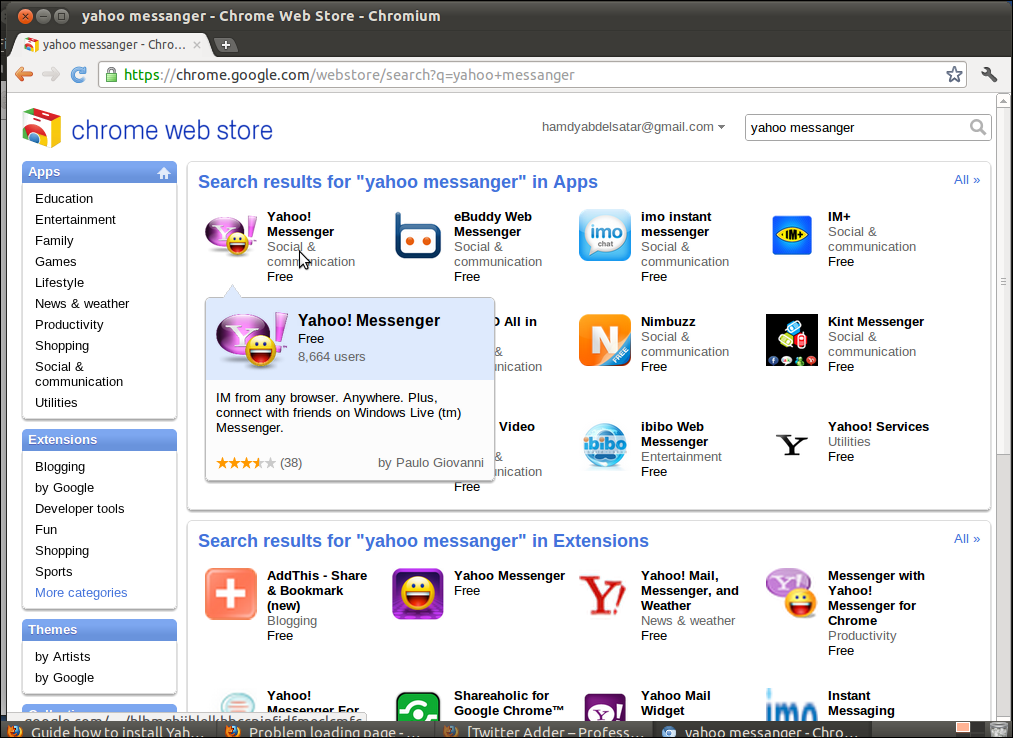
Task: Open the Yahoo Messenger extension smiley icon
Action: pos(418,594)
